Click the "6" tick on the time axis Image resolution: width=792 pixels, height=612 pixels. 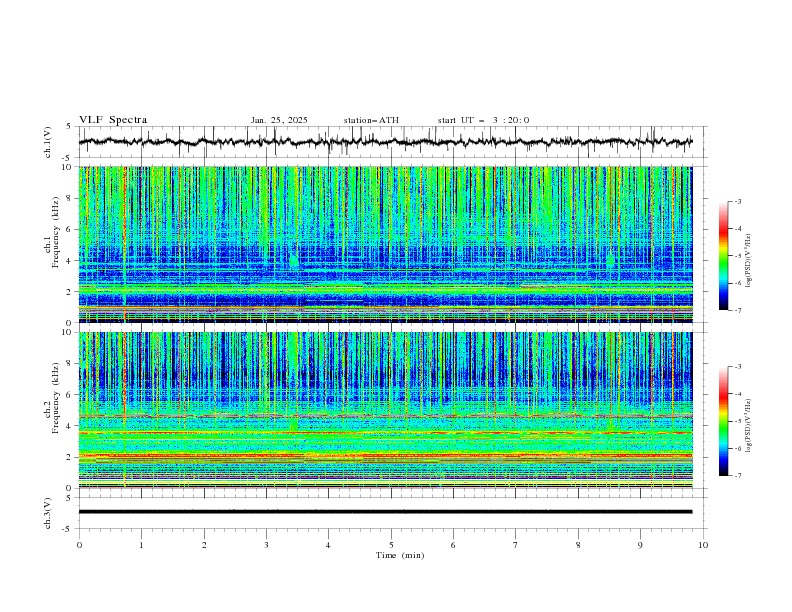point(453,545)
